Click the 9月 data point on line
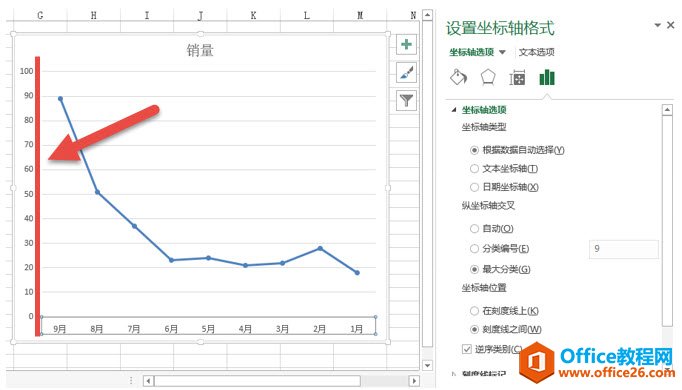Image resolution: width=682 pixels, height=390 pixels. (60, 99)
